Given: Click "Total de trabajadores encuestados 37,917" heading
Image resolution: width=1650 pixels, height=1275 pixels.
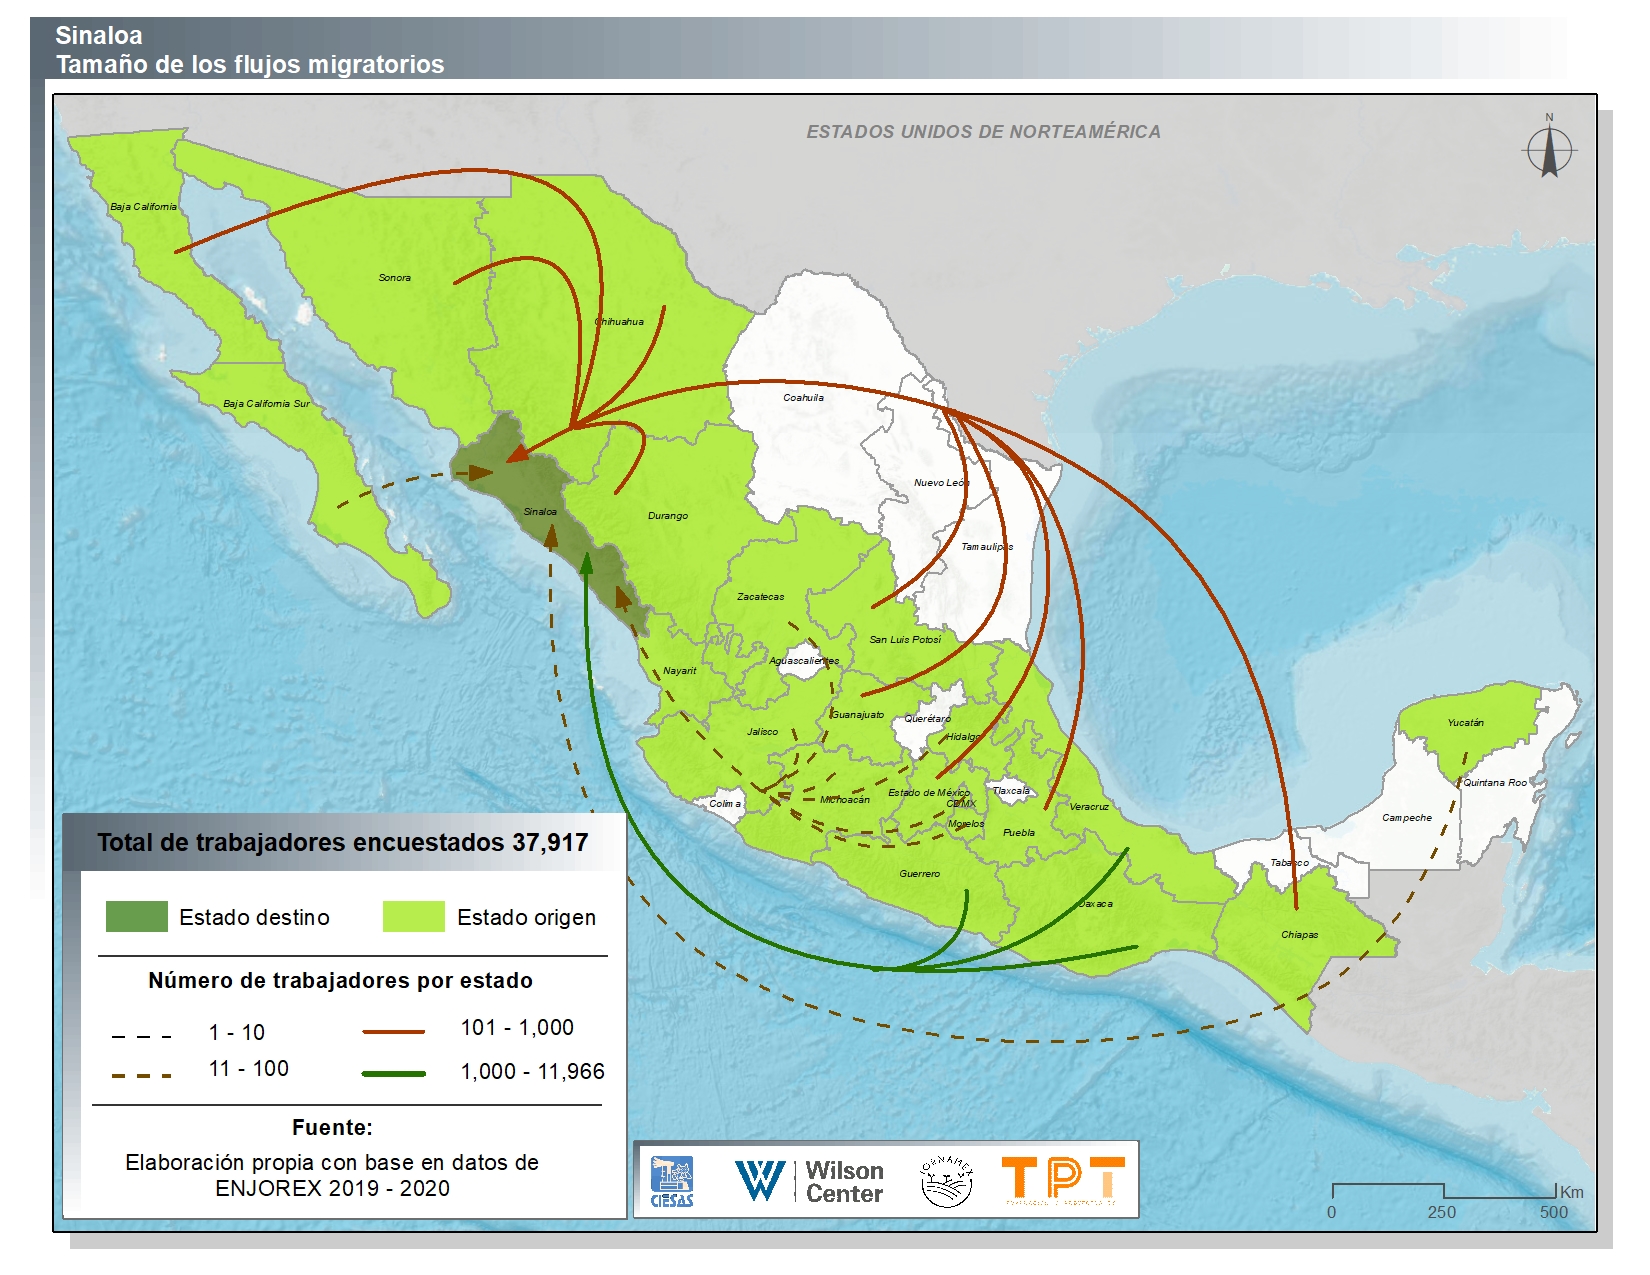Looking at the screenshot, I should pyautogui.click(x=343, y=842).
